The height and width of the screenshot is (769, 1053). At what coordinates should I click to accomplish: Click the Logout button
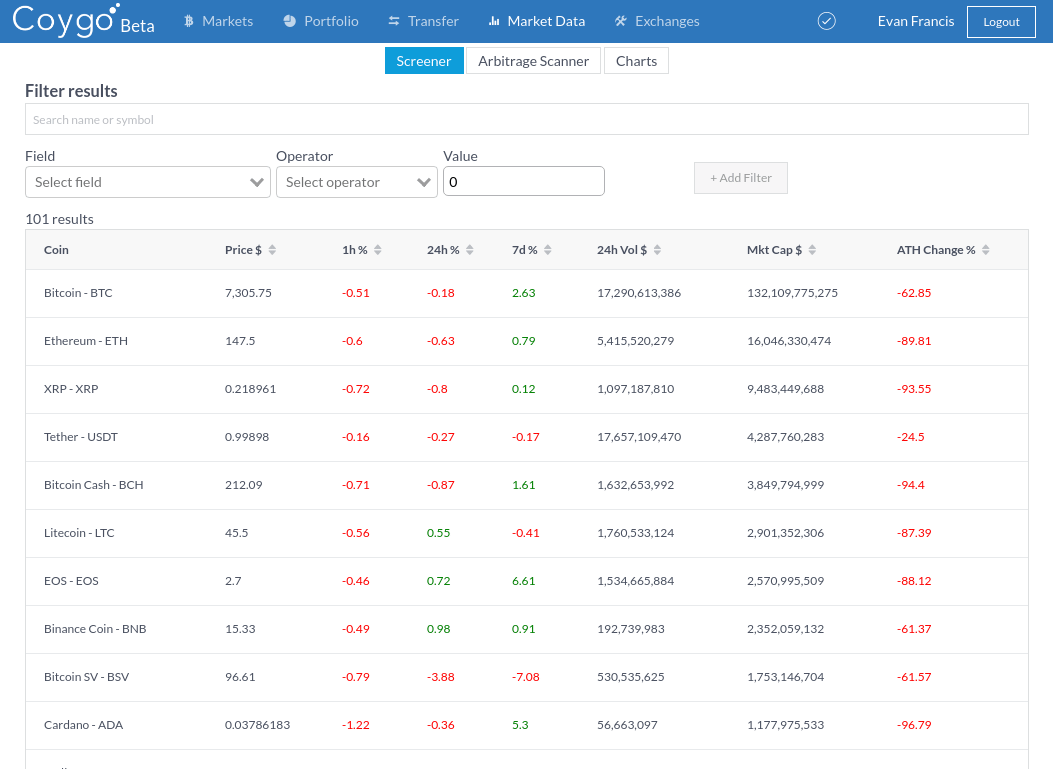1001,21
